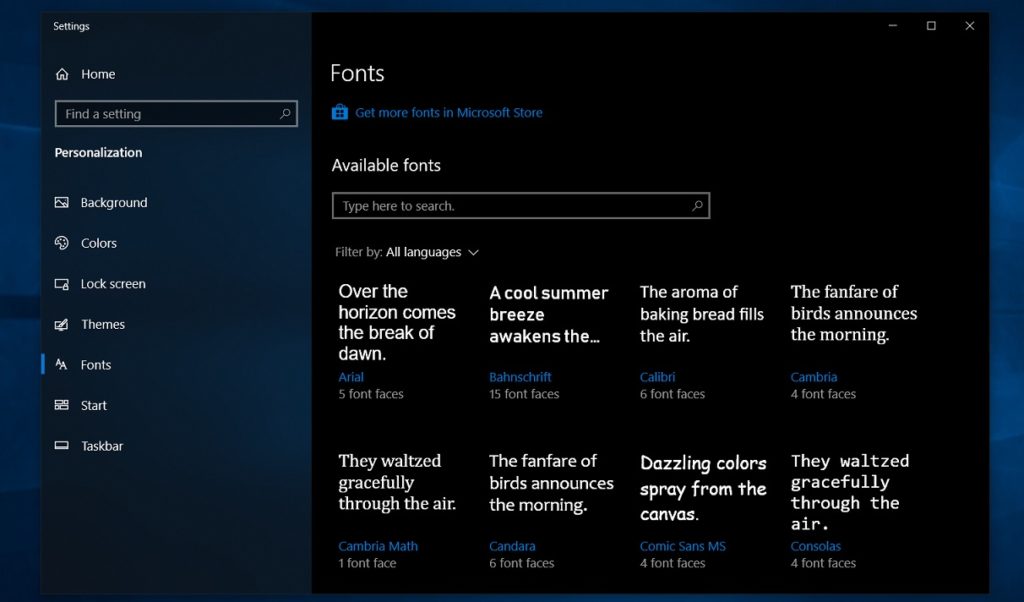Select the Consolas font link
This screenshot has width=1024, height=602.
click(x=815, y=546)
